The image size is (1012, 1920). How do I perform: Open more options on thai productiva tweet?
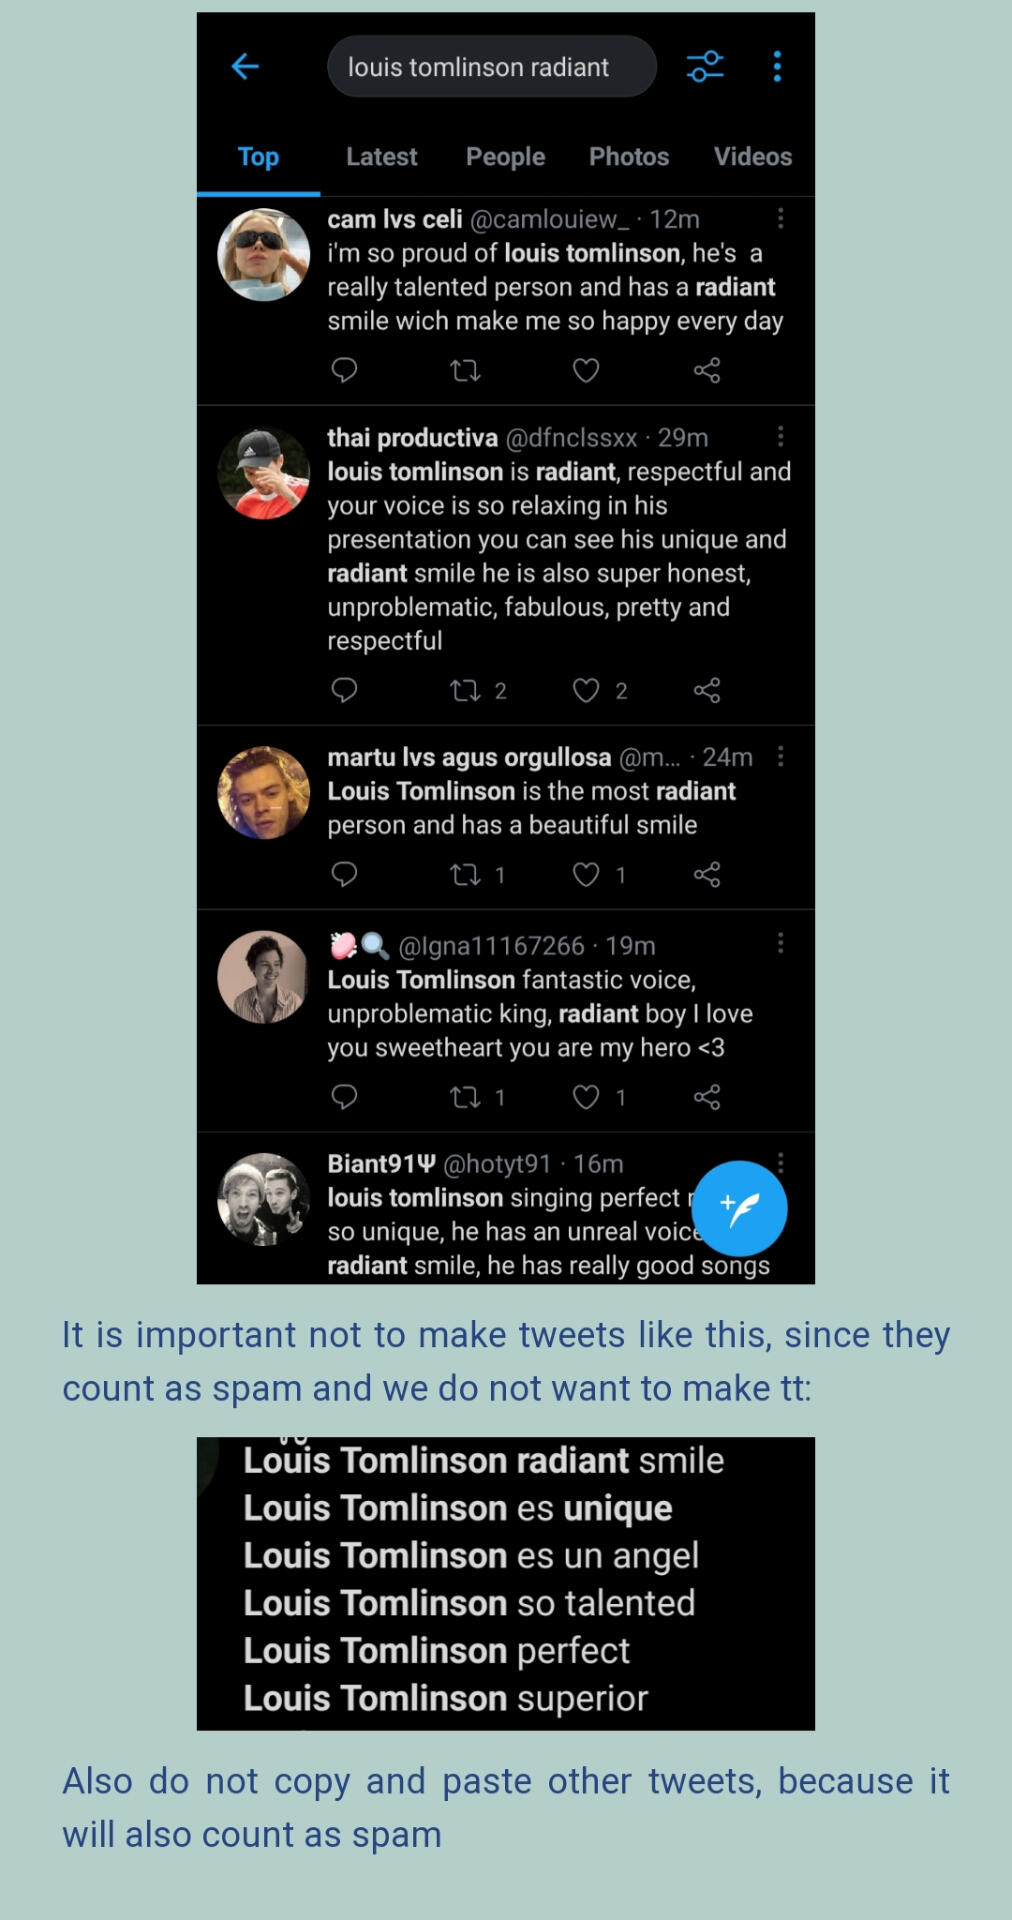pyautogui.click(x=780, y=436)
